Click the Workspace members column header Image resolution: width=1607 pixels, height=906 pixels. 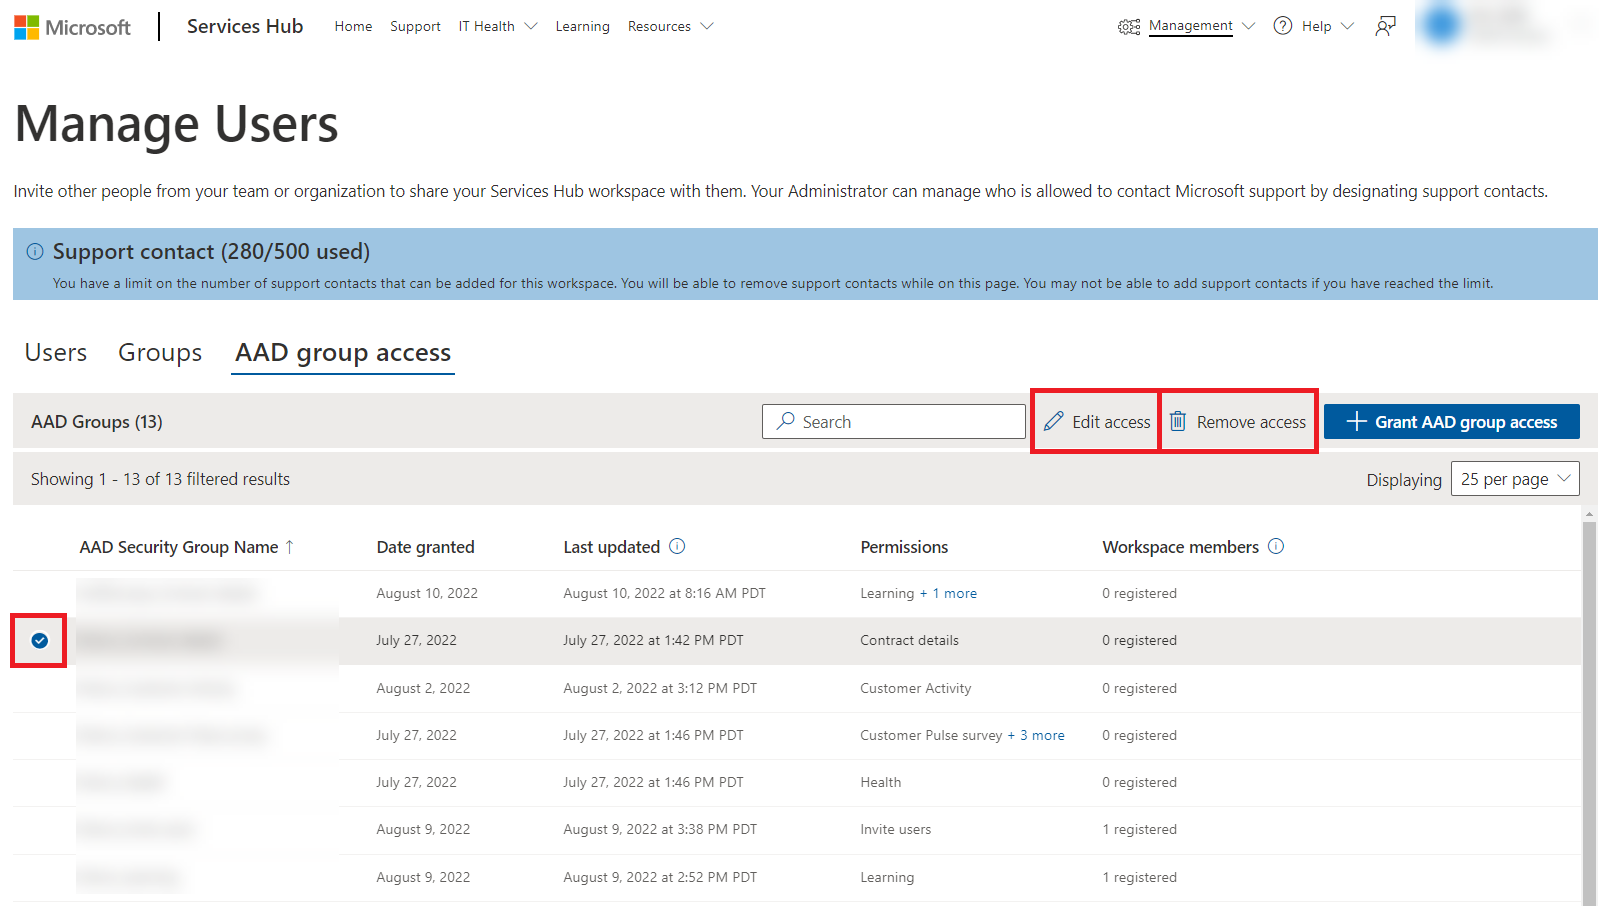point(1180,547)
